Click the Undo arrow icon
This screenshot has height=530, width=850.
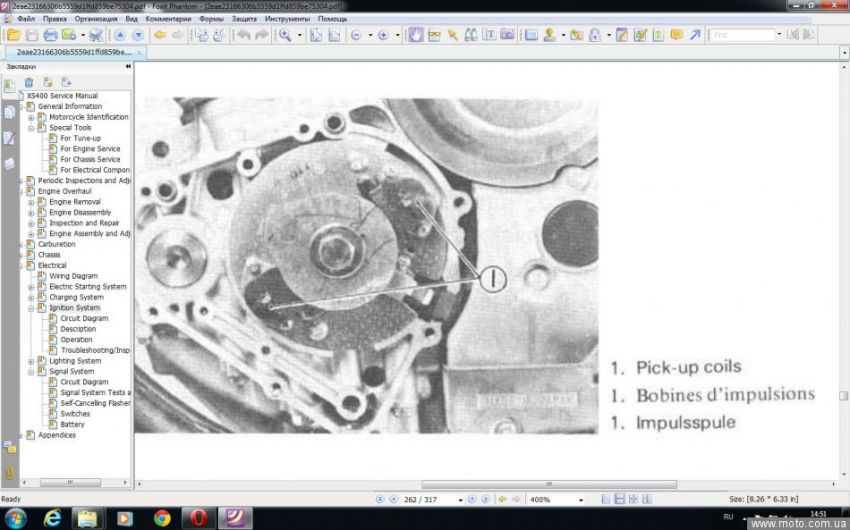tap(244, 35)
